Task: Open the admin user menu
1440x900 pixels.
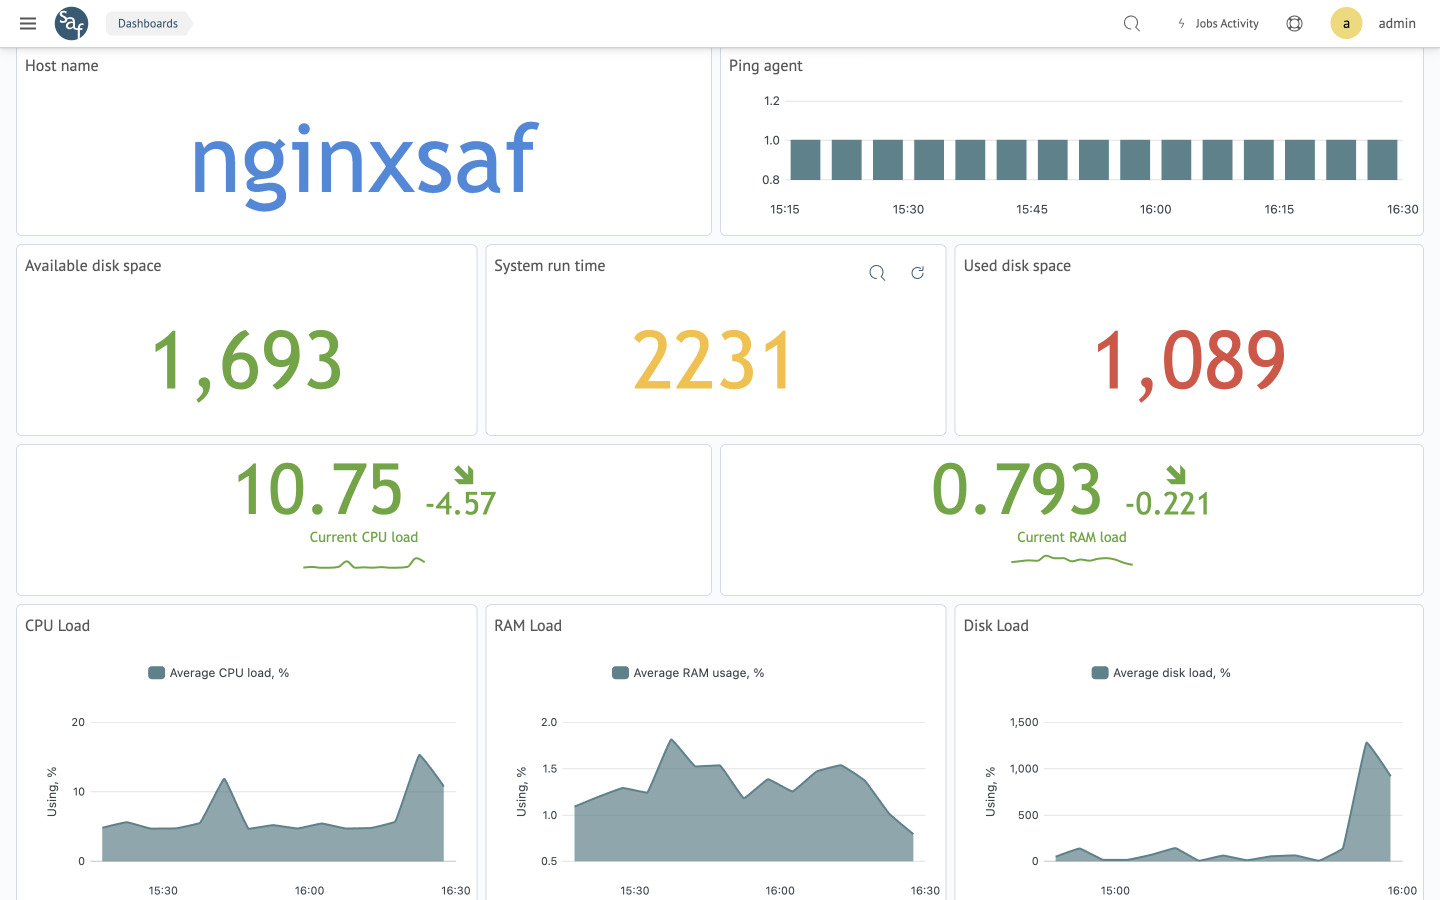Action: click(x=1396, y=23)
